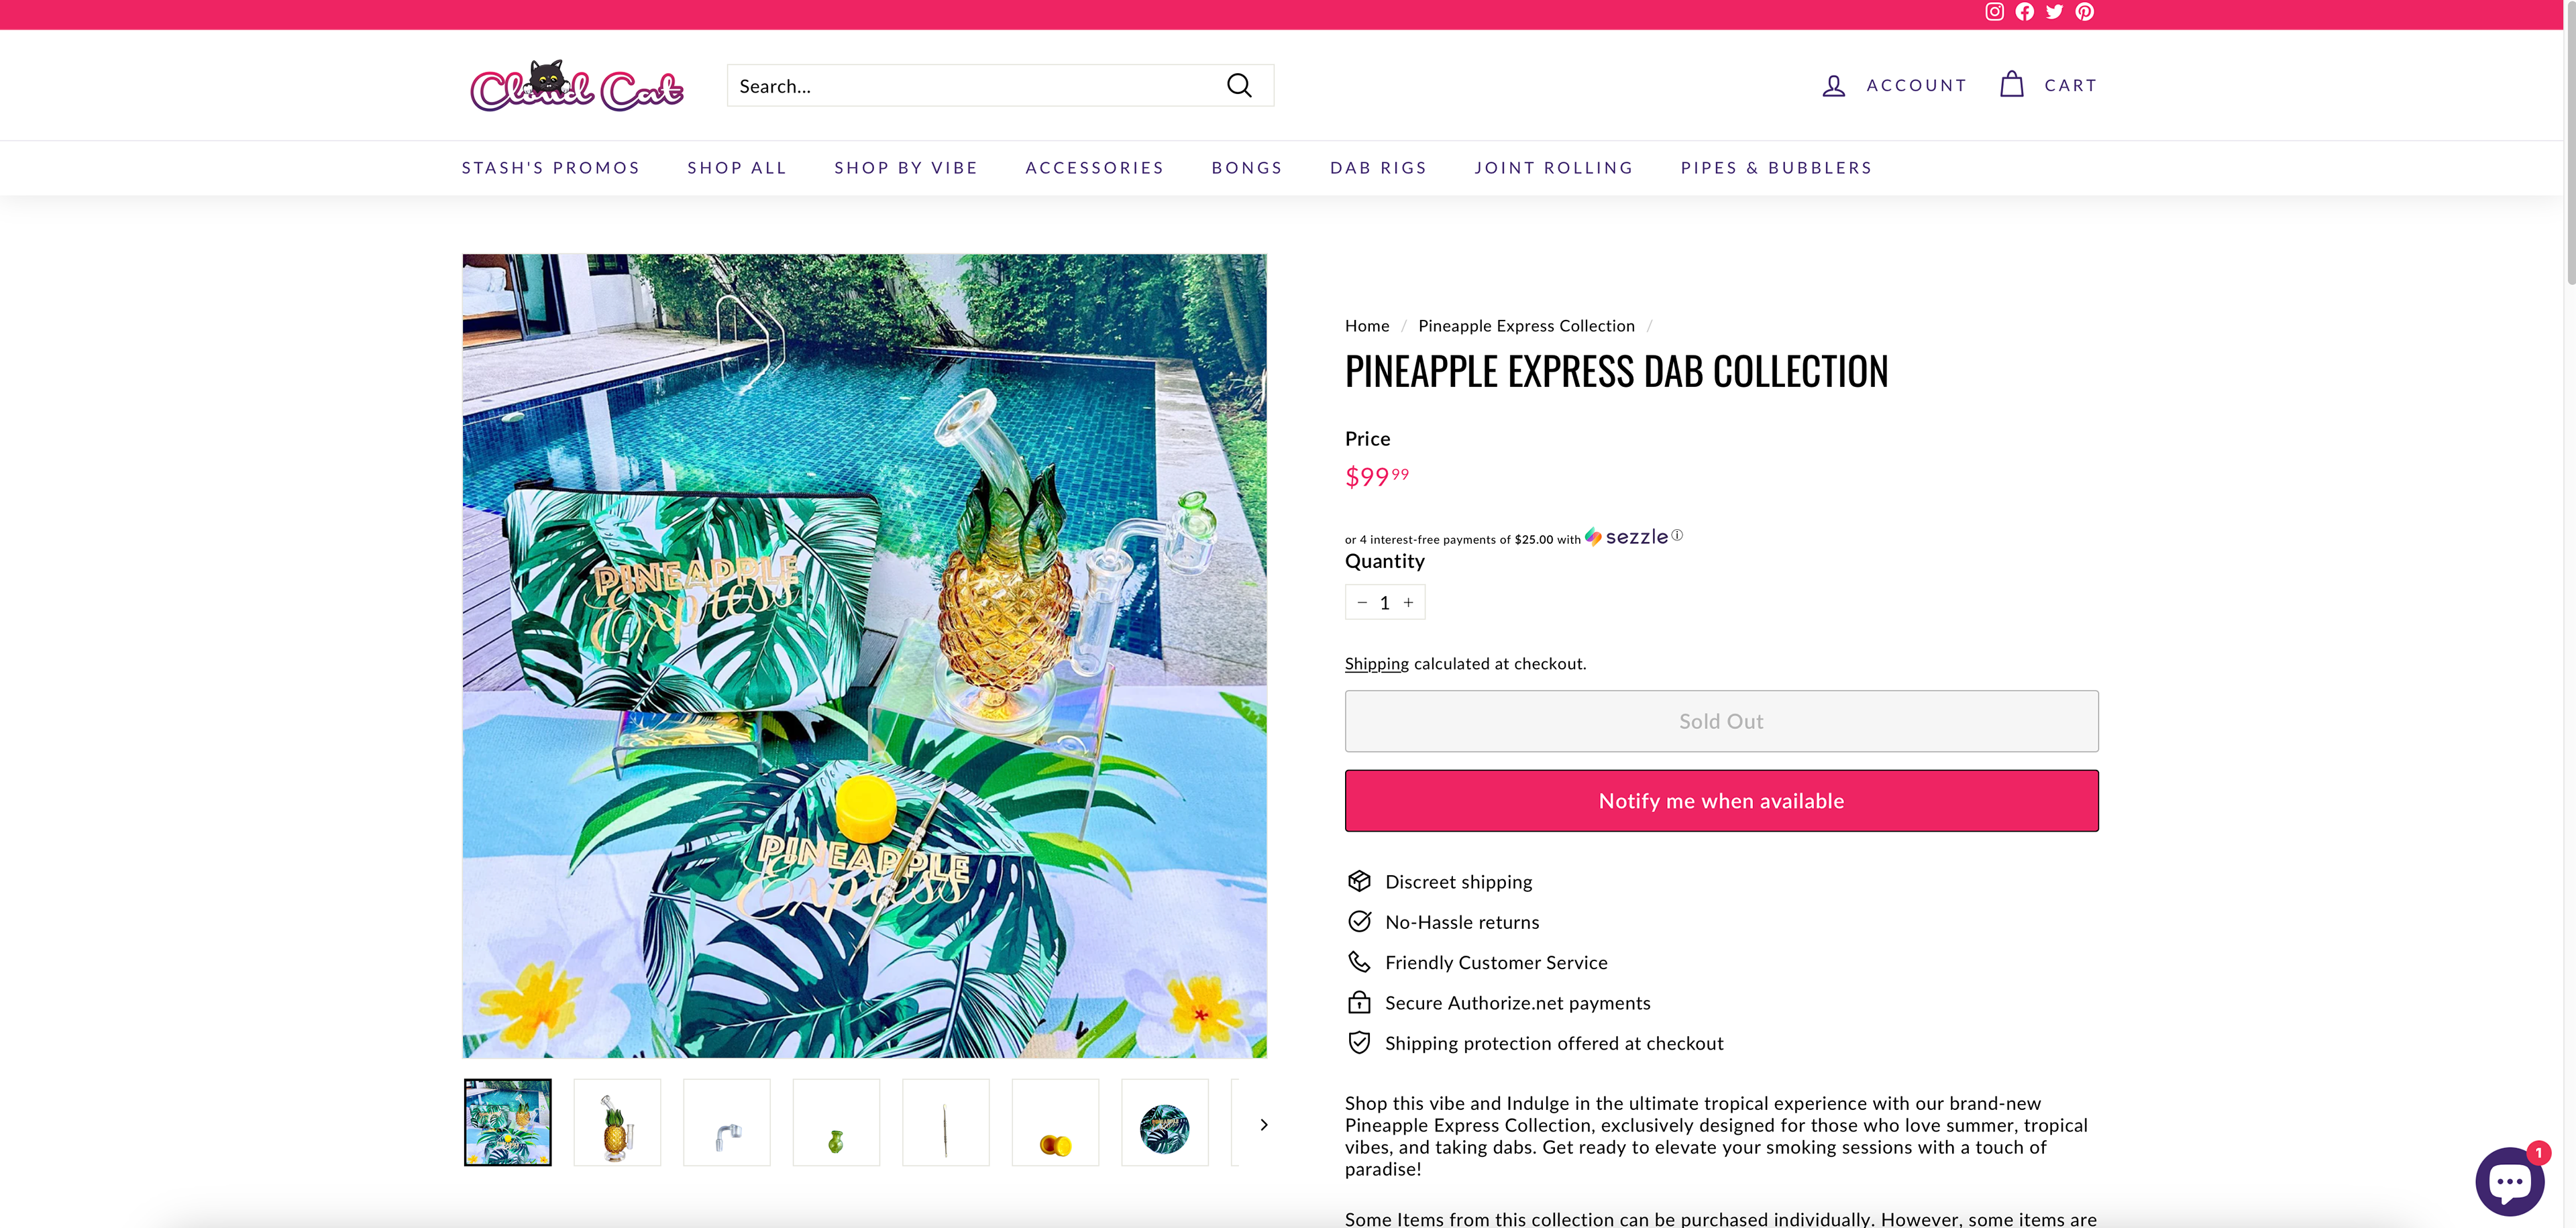2576x1228 pixels.
Task: Open the Shop By Vibe menu
Action: (906, 168)
